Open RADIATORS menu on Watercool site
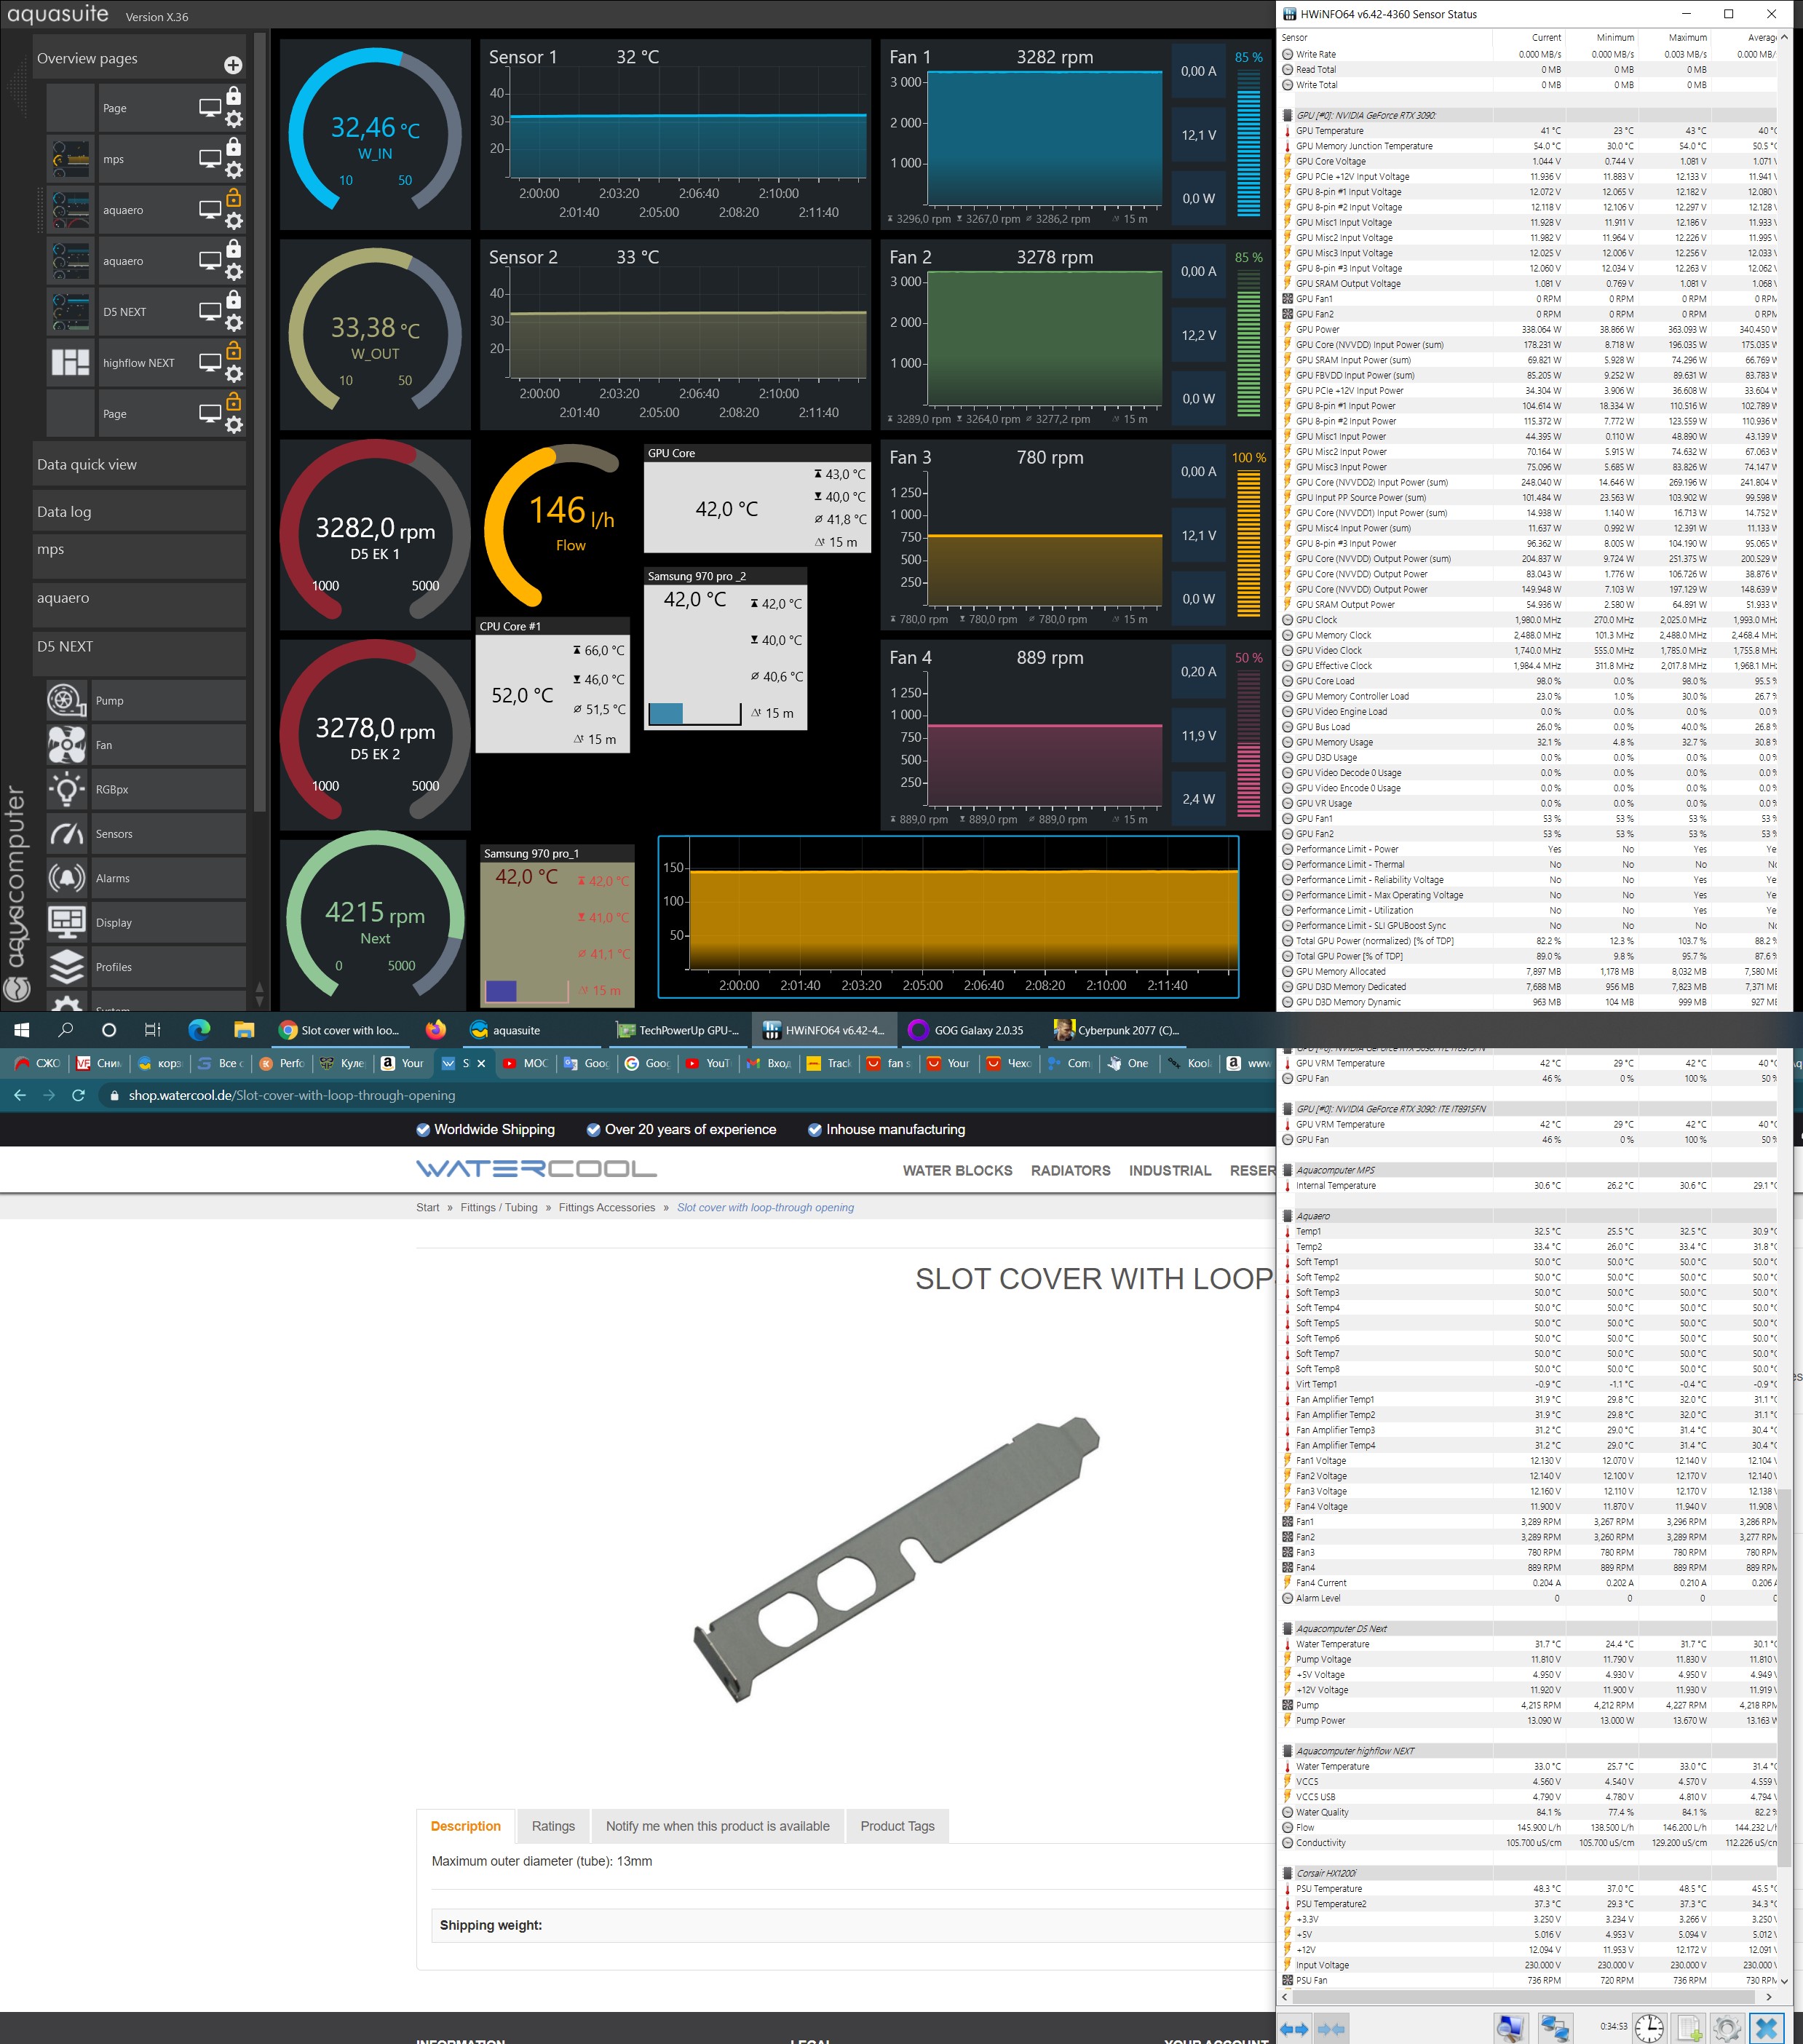The image size is (1803, 2044). coord(1070,1170)
